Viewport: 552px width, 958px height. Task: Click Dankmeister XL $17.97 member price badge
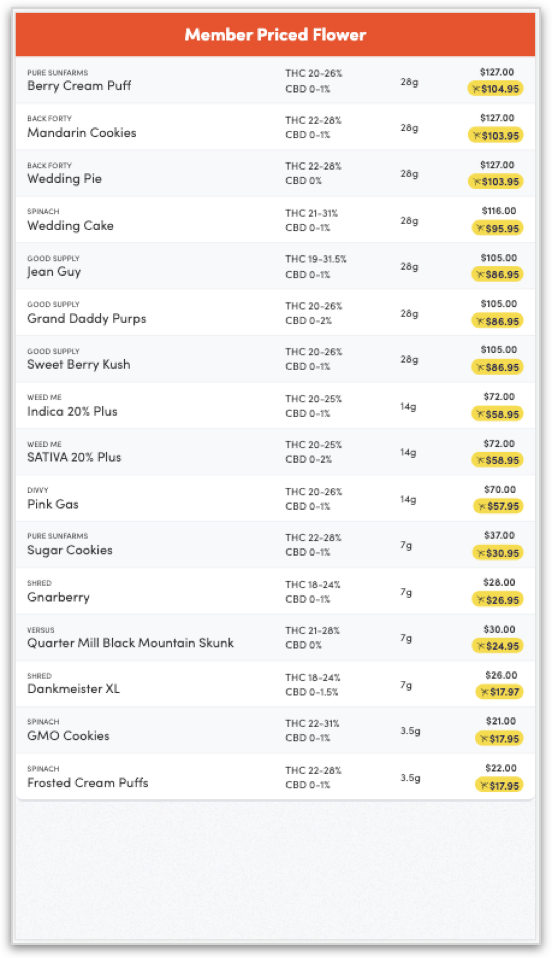click(x=499, y=692)
